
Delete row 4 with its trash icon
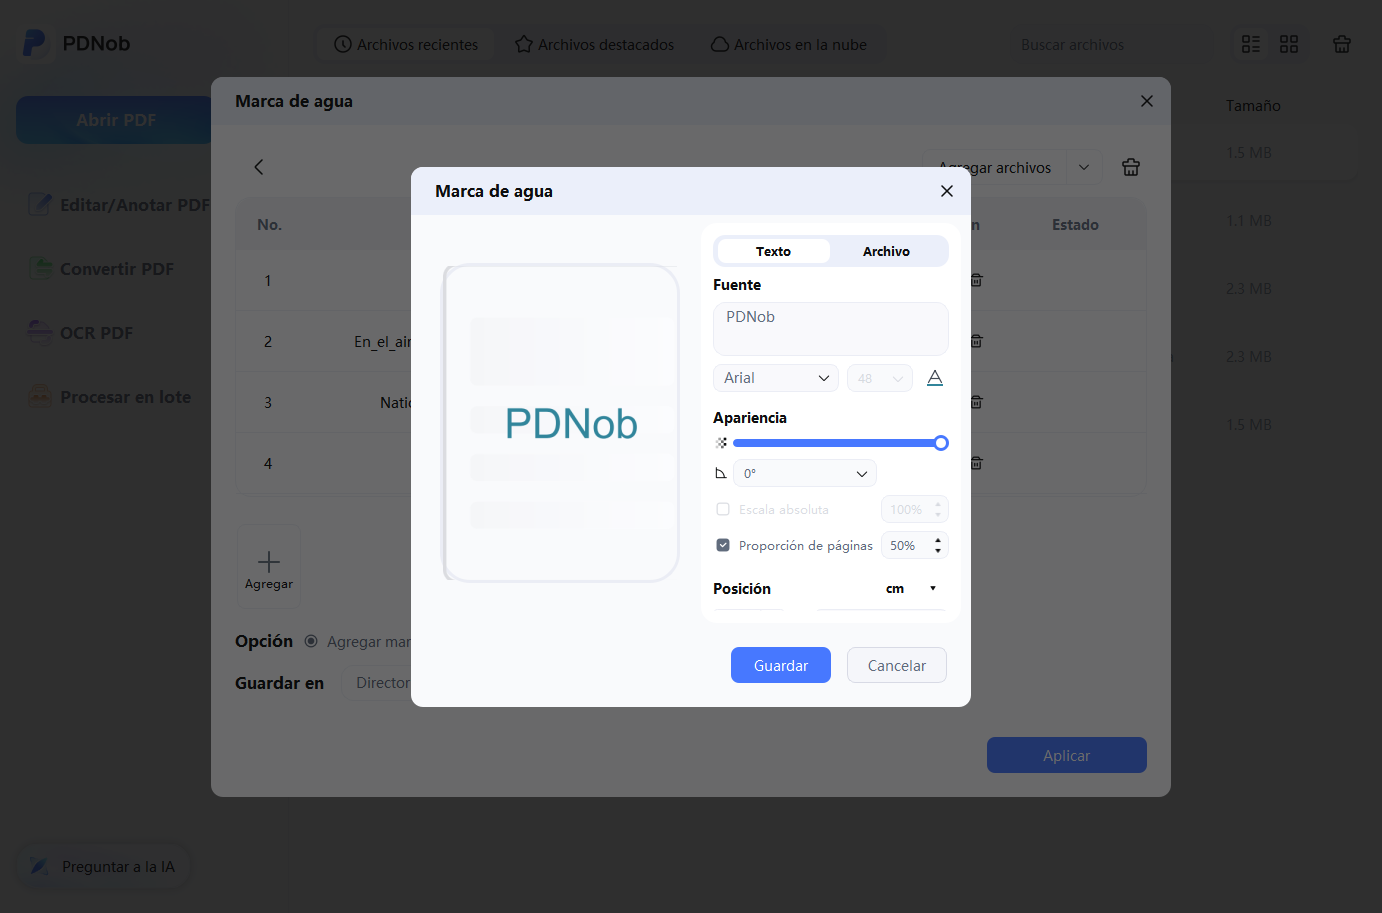pyautogui.click(x=977, y=463)
